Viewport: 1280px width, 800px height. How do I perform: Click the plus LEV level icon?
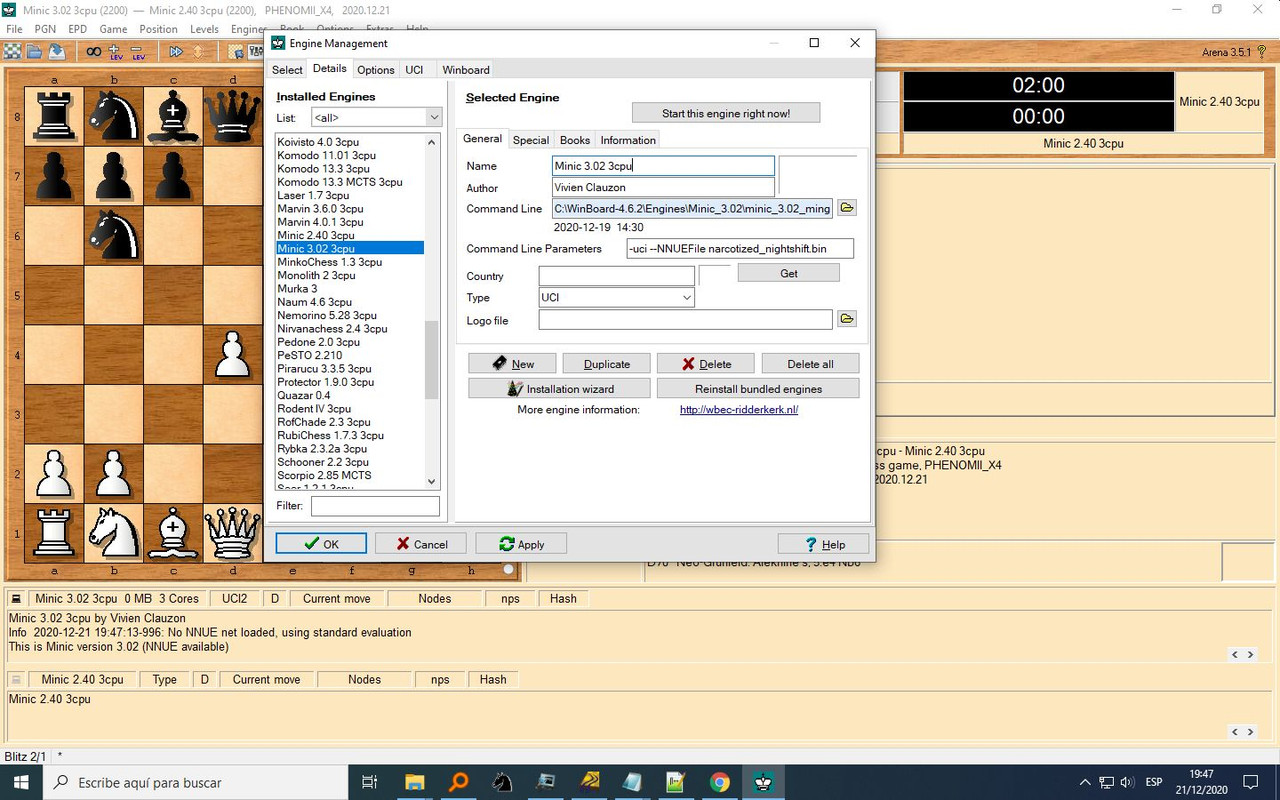tap(115, 51)
